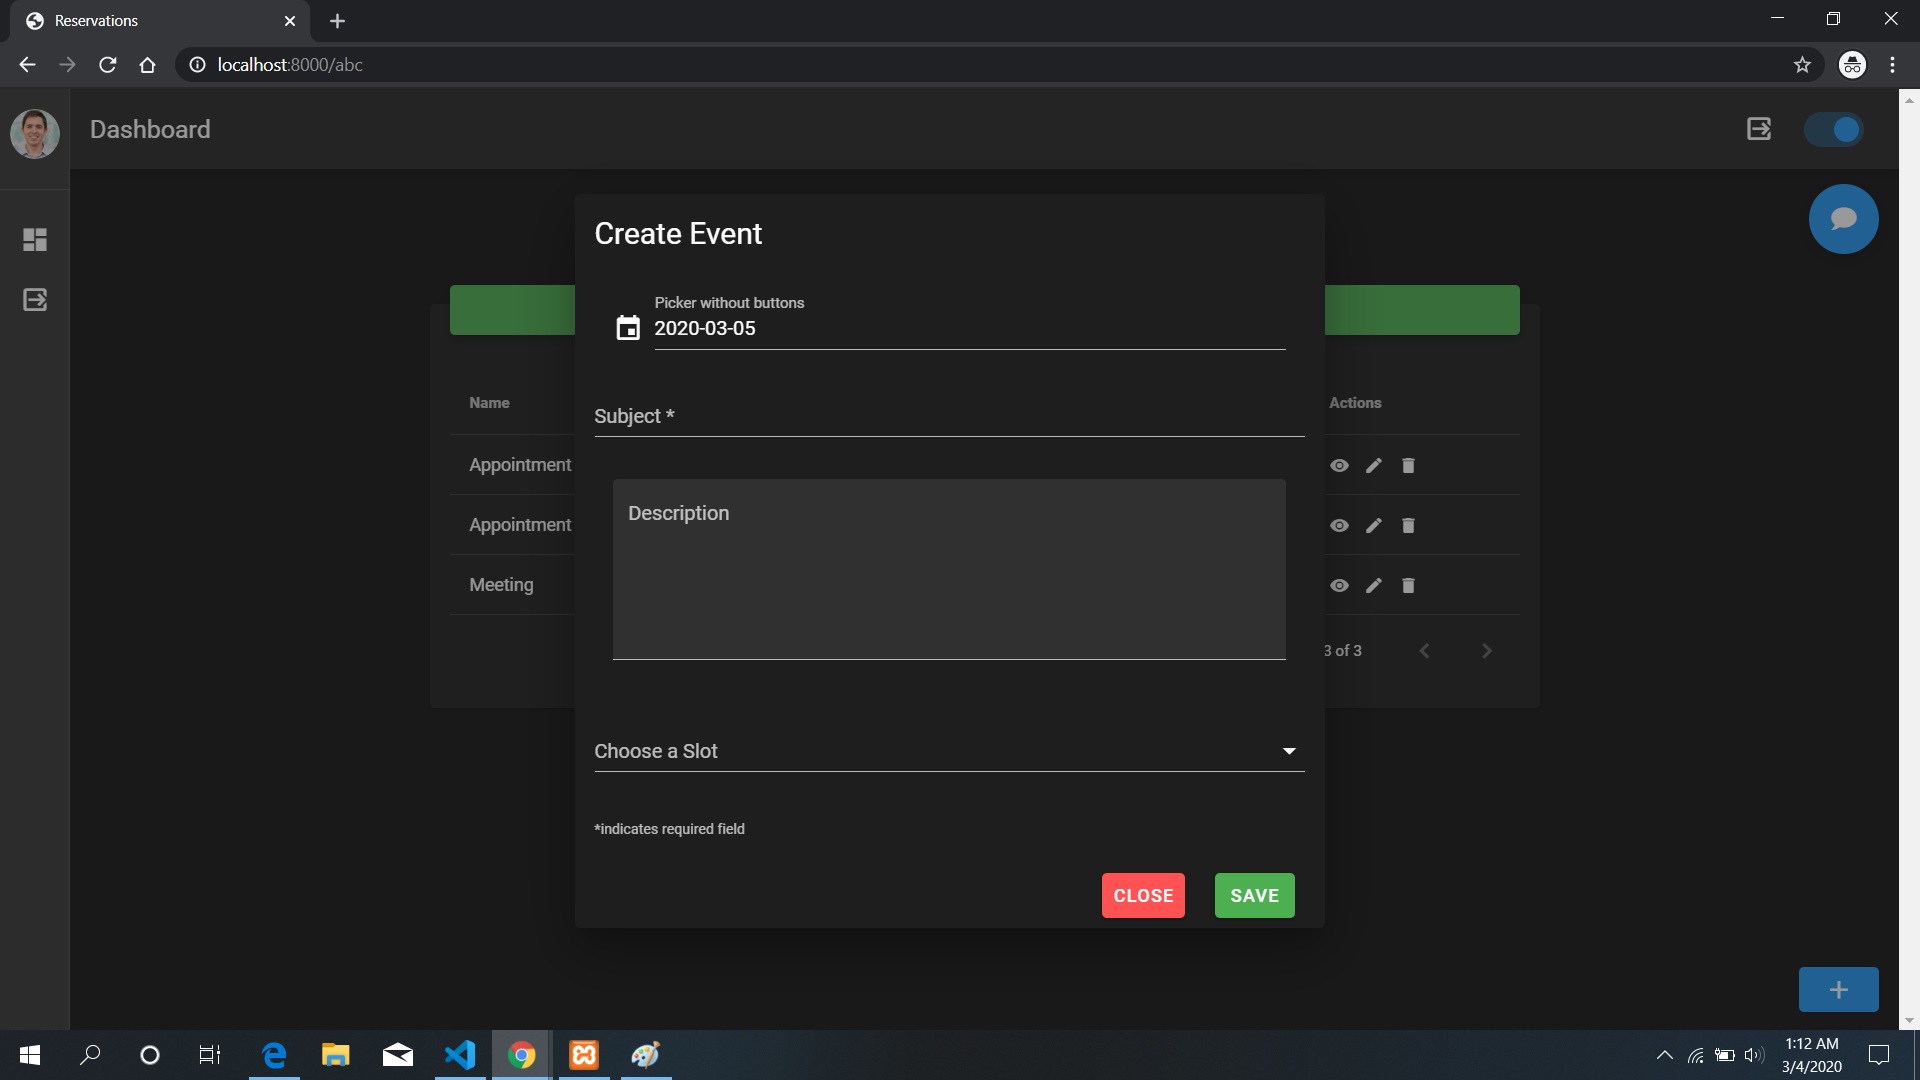Close the Create Event dialog
Image resolution: width=1920 pixels, height=1080 pixels.
click(x=1143, y=895)
